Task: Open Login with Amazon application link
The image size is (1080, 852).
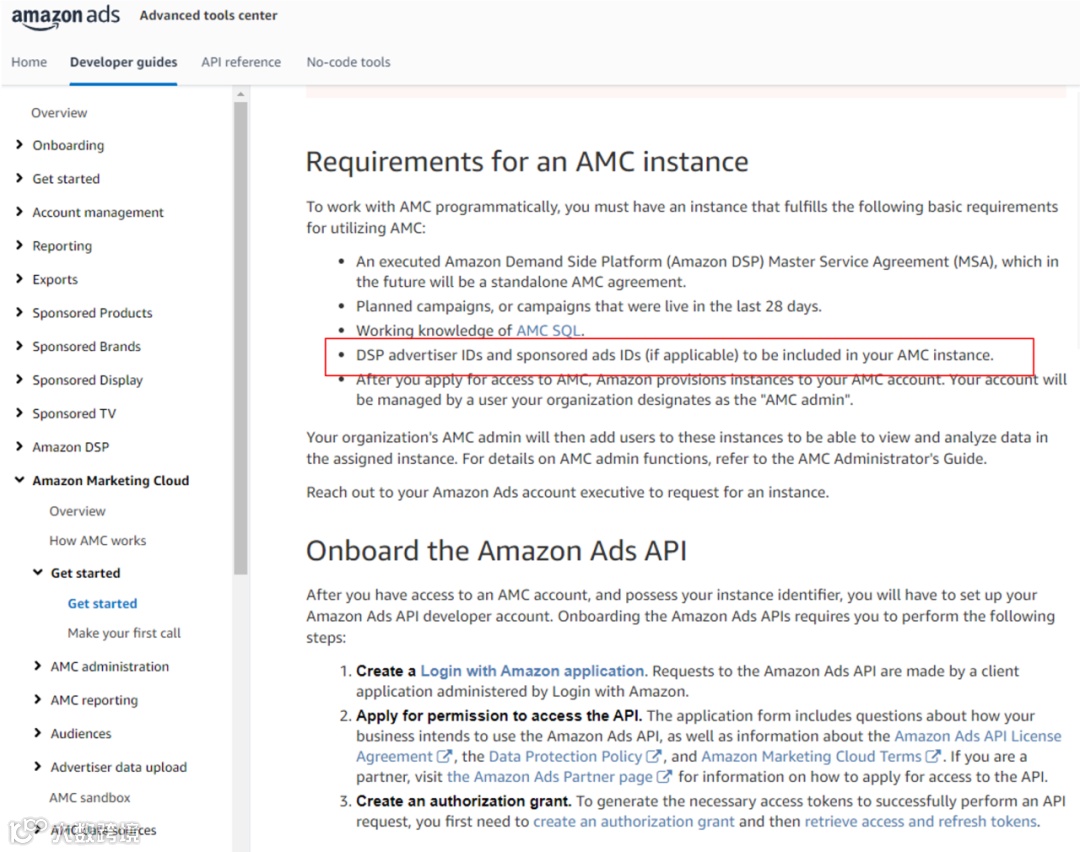Action: (x=532, y=671)
